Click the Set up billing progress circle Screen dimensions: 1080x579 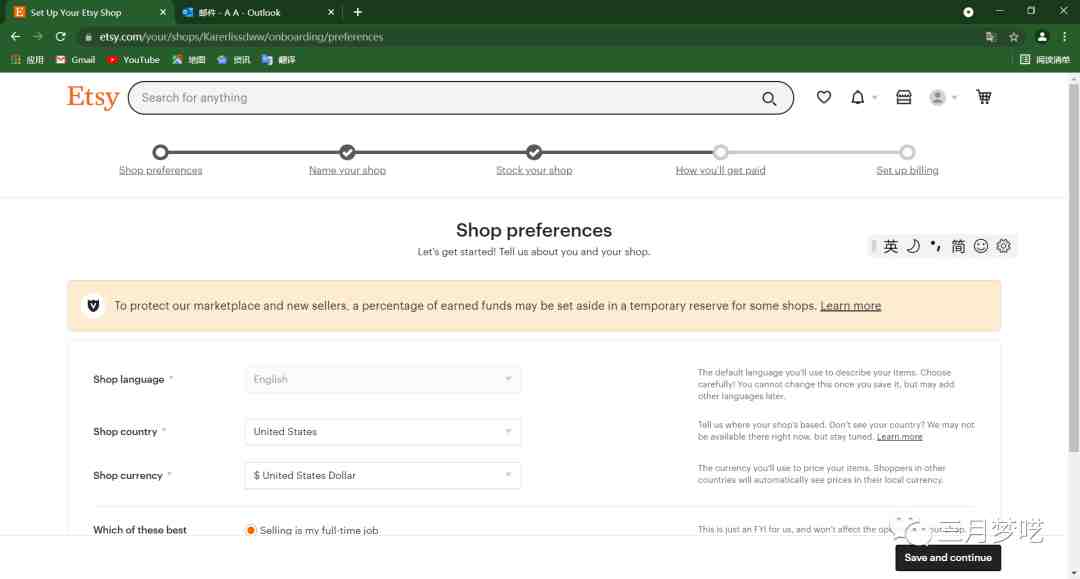click(907, 152)
